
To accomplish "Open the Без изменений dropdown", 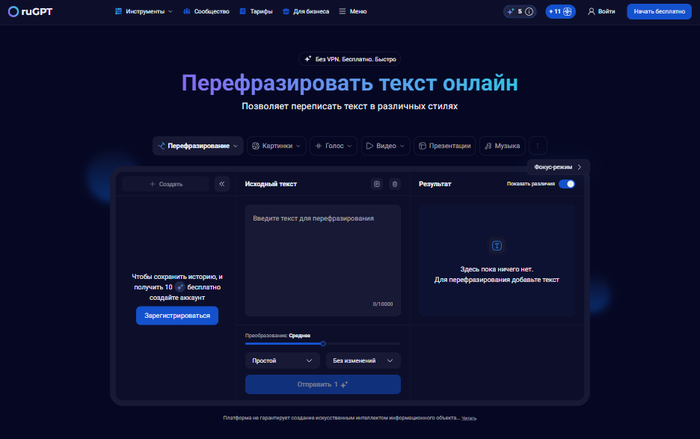I will point(363,360).
